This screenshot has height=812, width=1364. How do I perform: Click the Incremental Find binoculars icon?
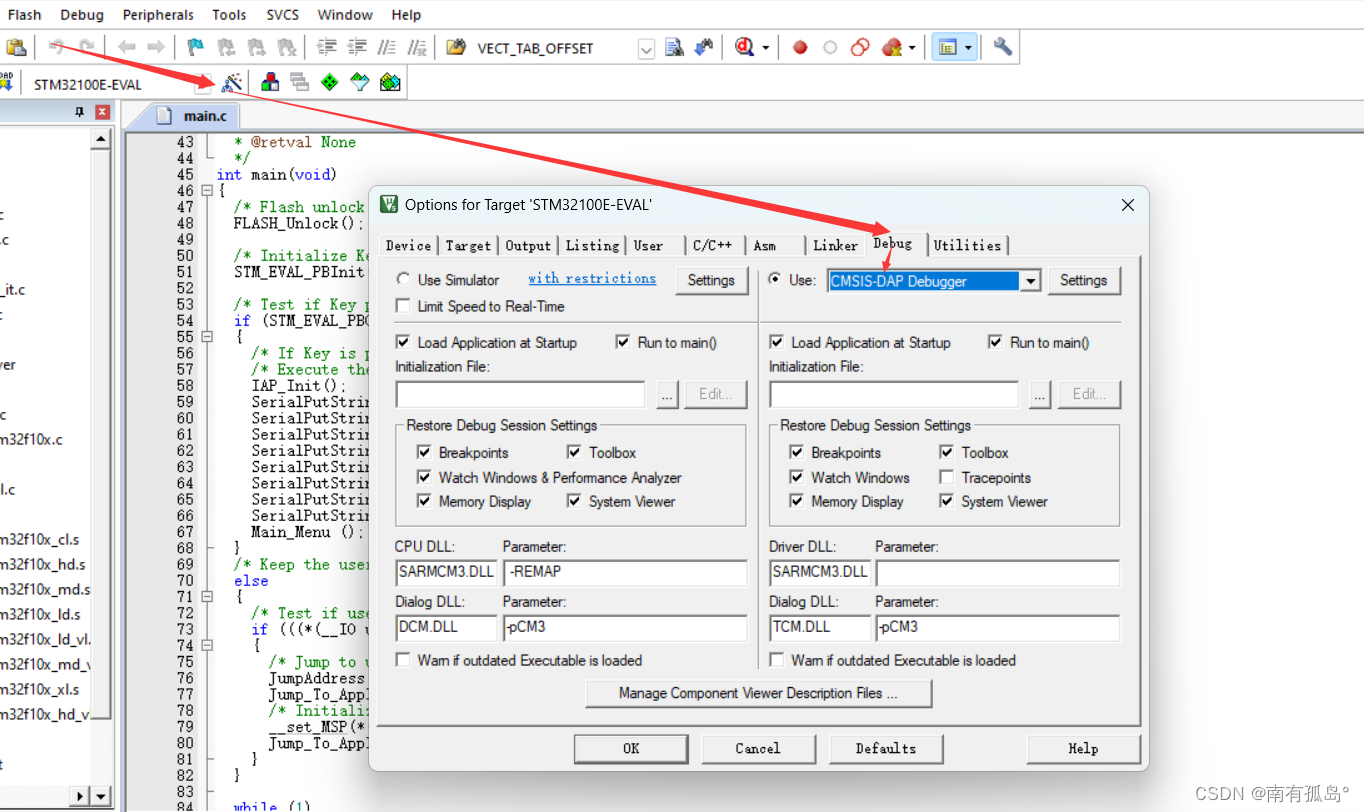point(705,47)
